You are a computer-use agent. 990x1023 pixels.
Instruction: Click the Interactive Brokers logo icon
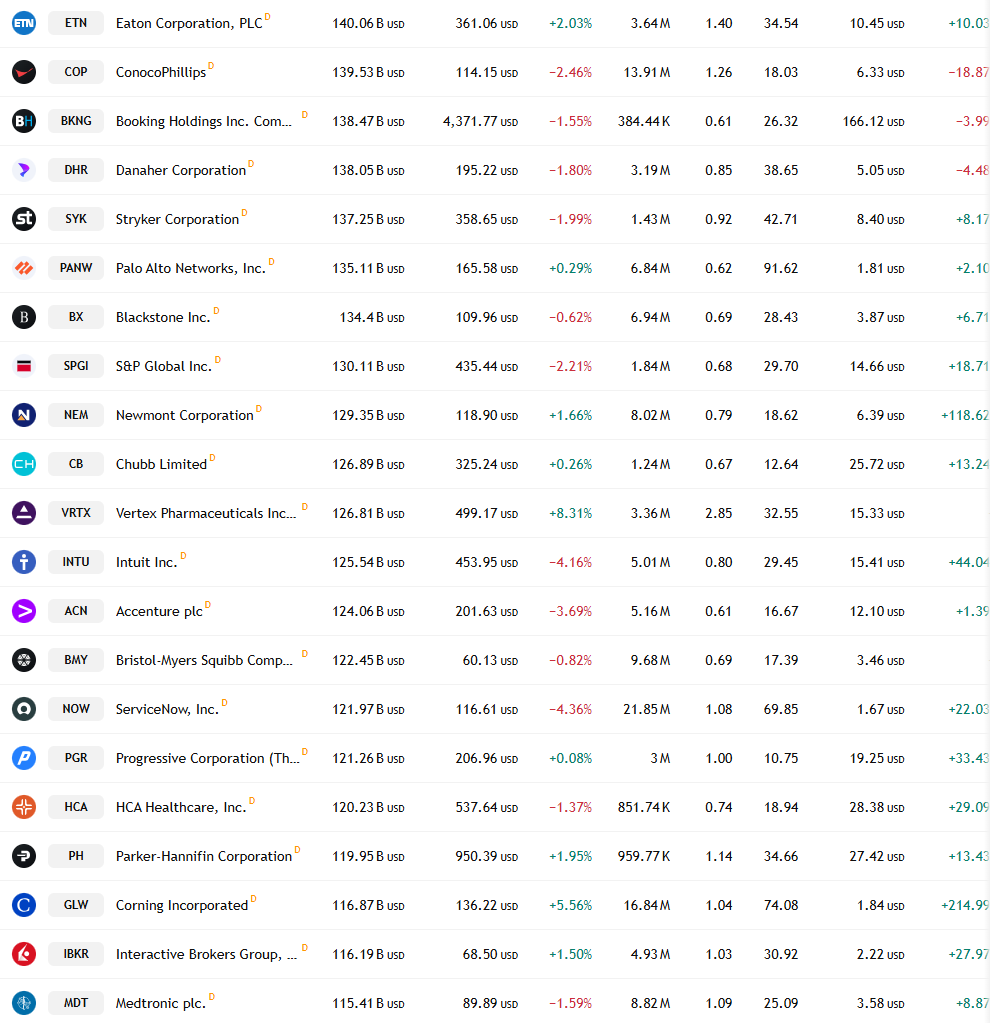pyautogui.click(x=24, y=954)
